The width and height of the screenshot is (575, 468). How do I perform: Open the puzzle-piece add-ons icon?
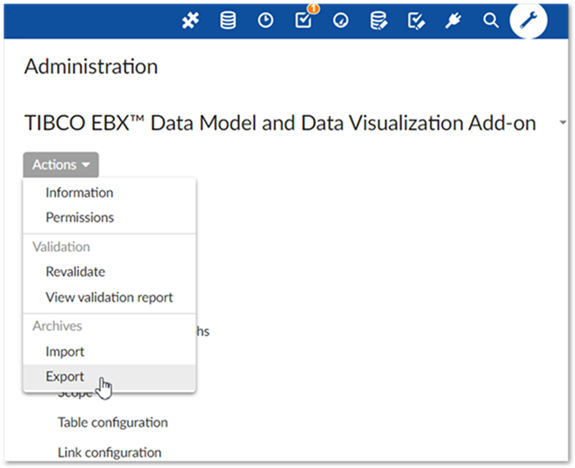pos(191,21)
